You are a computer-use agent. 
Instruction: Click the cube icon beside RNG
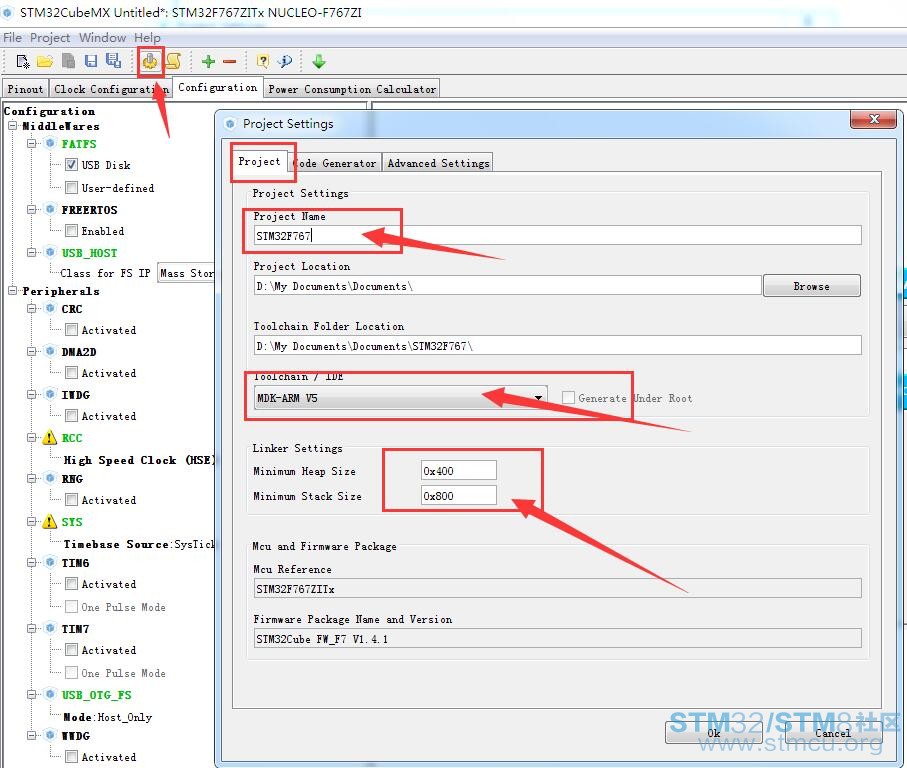coord(50,478)
